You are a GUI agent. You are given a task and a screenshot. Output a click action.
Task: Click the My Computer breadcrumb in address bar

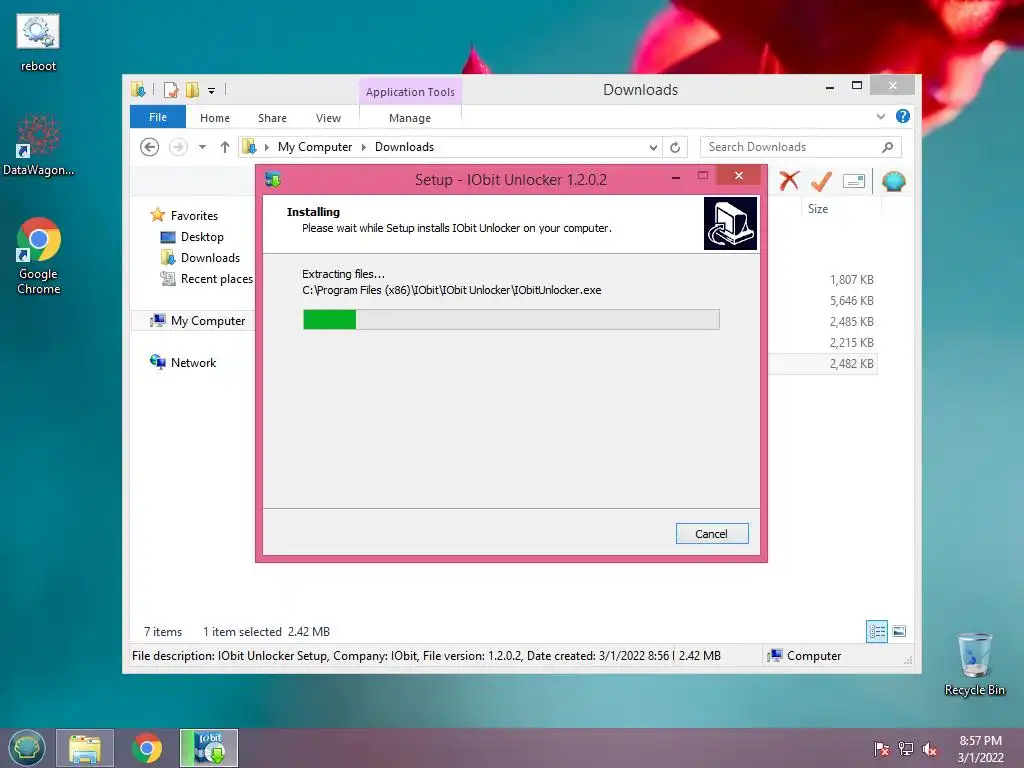pyautogui.click(x=315, y=147)
